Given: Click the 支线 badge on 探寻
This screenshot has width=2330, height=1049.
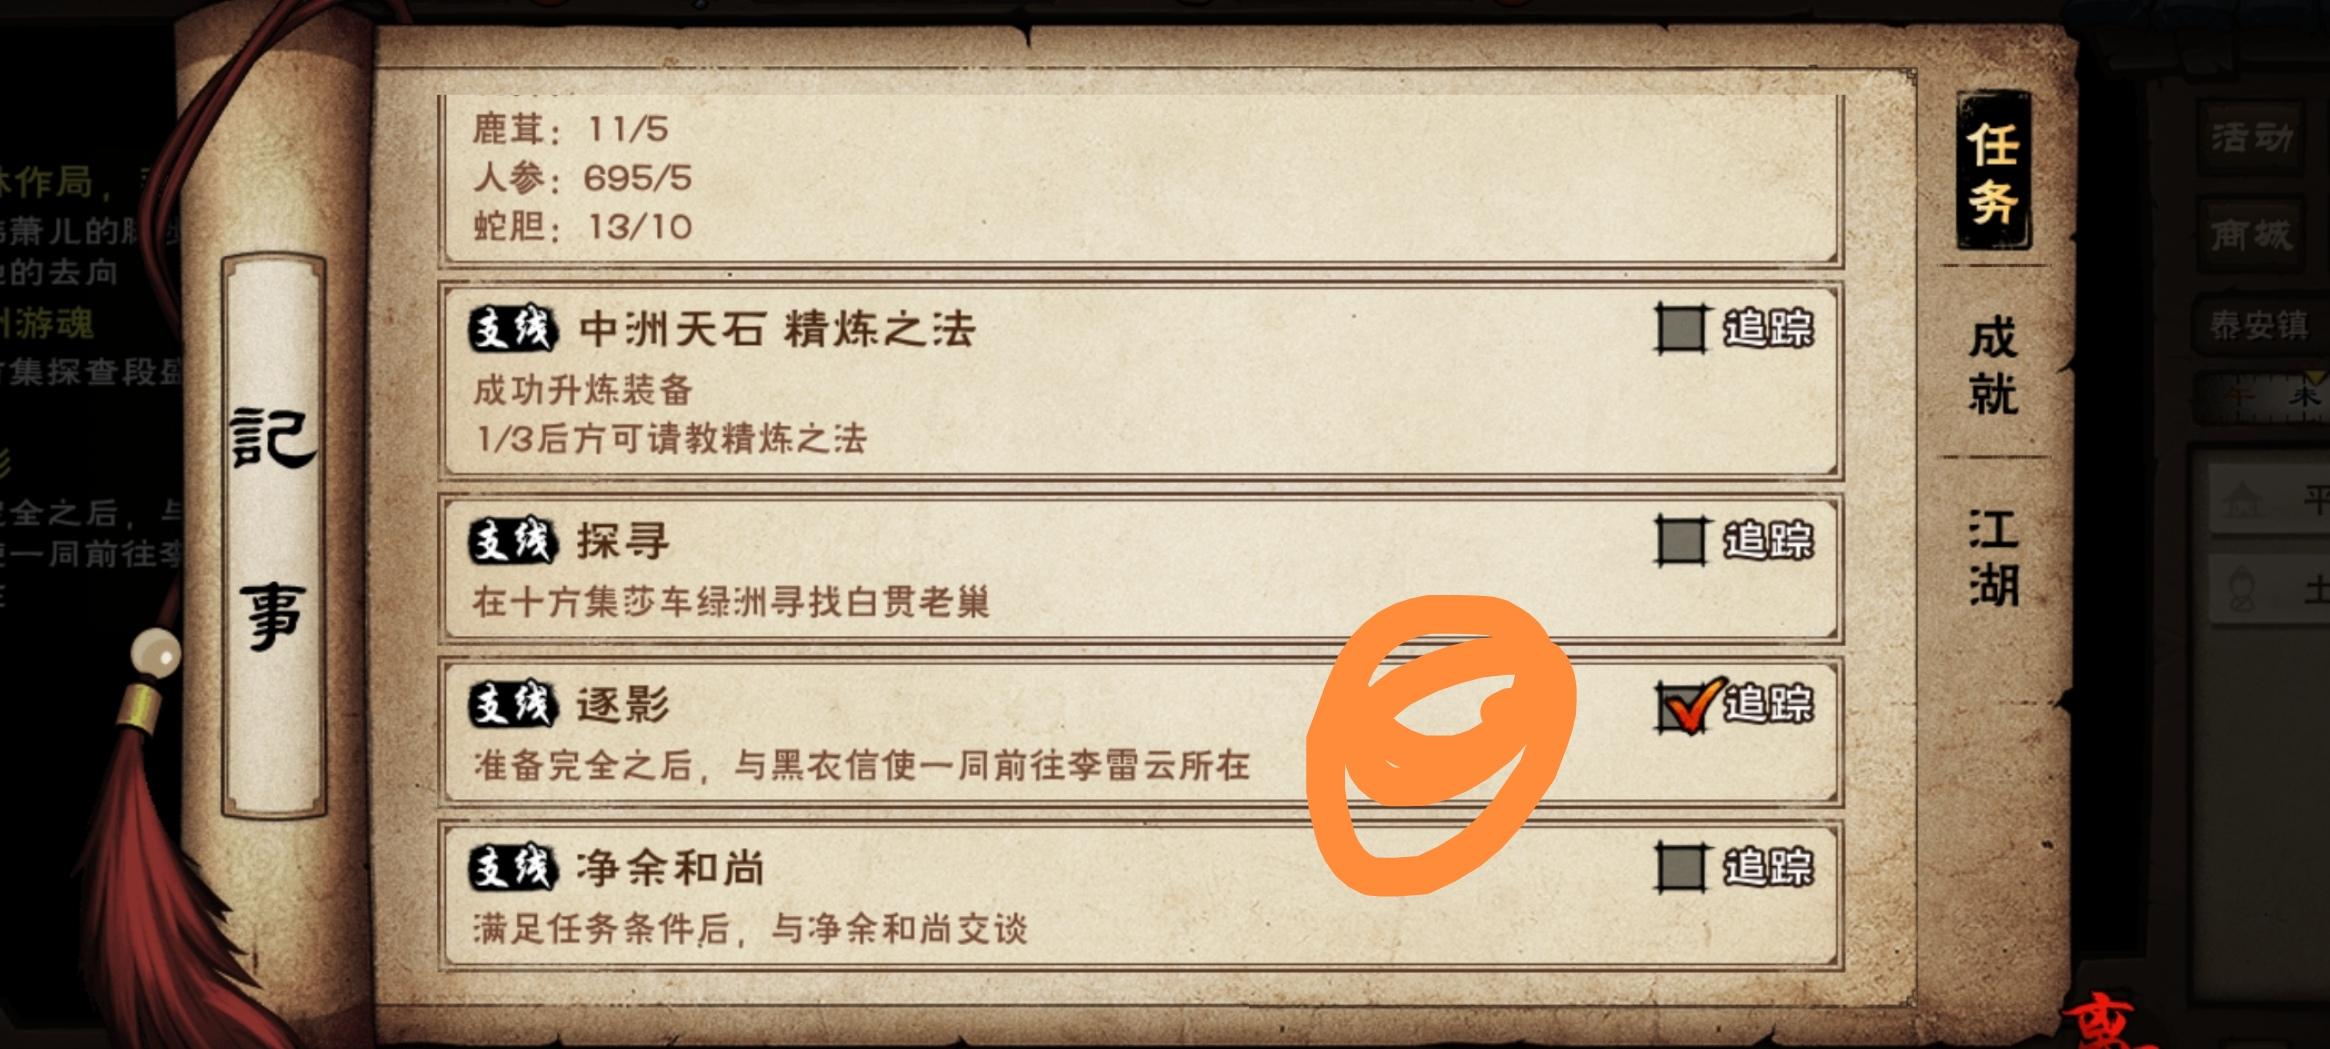Looking at the screenshot, I should pos(513,541).
